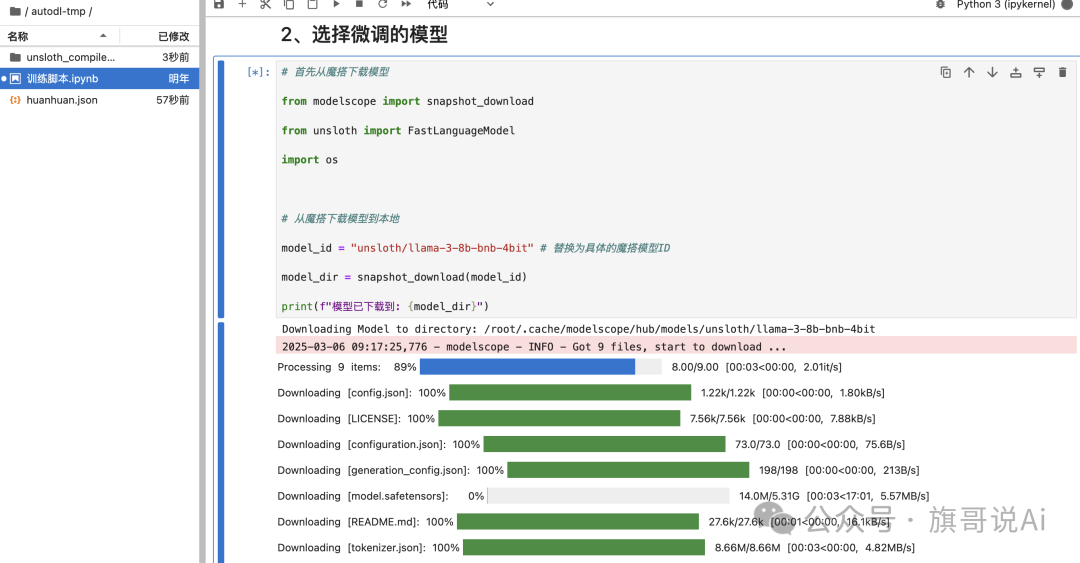Image resolution: width=1080 pixels, height=563 pixels.
Task: Click the sort arrow in the 名称 column
Action: 103,36
